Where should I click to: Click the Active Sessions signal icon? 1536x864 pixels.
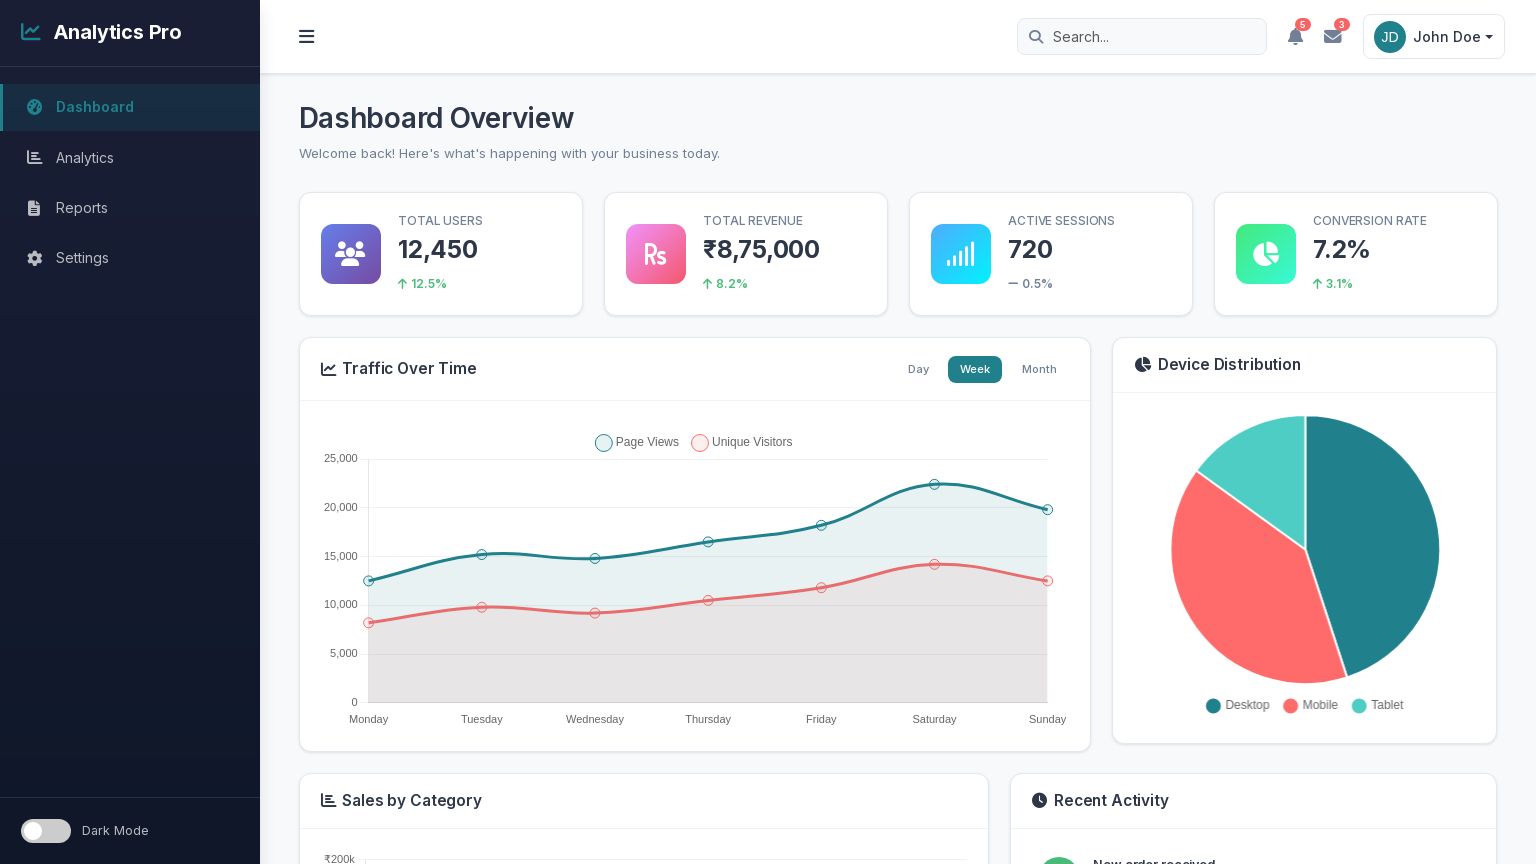pyautogui.click(x=960, y=254)
